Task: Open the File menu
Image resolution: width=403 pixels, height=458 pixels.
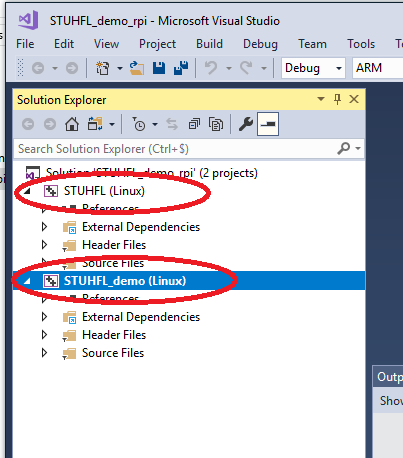Action: (x=25, y=44)
